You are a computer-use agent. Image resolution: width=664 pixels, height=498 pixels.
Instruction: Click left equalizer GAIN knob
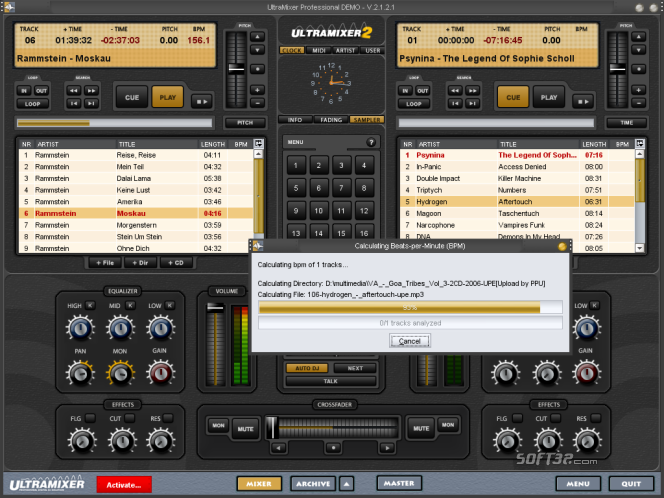pyautogui.click(x=160, y=373)
